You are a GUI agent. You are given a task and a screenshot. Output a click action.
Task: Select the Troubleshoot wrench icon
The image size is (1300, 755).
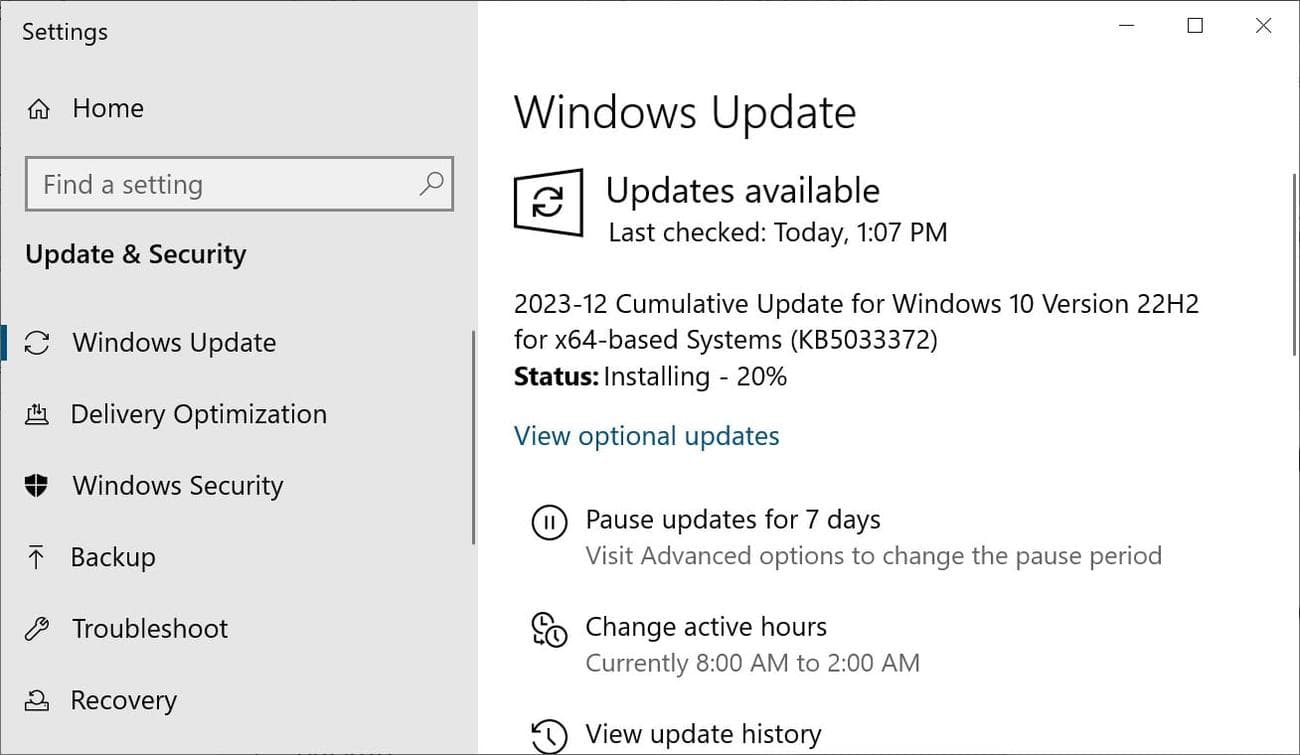point(37,628)
